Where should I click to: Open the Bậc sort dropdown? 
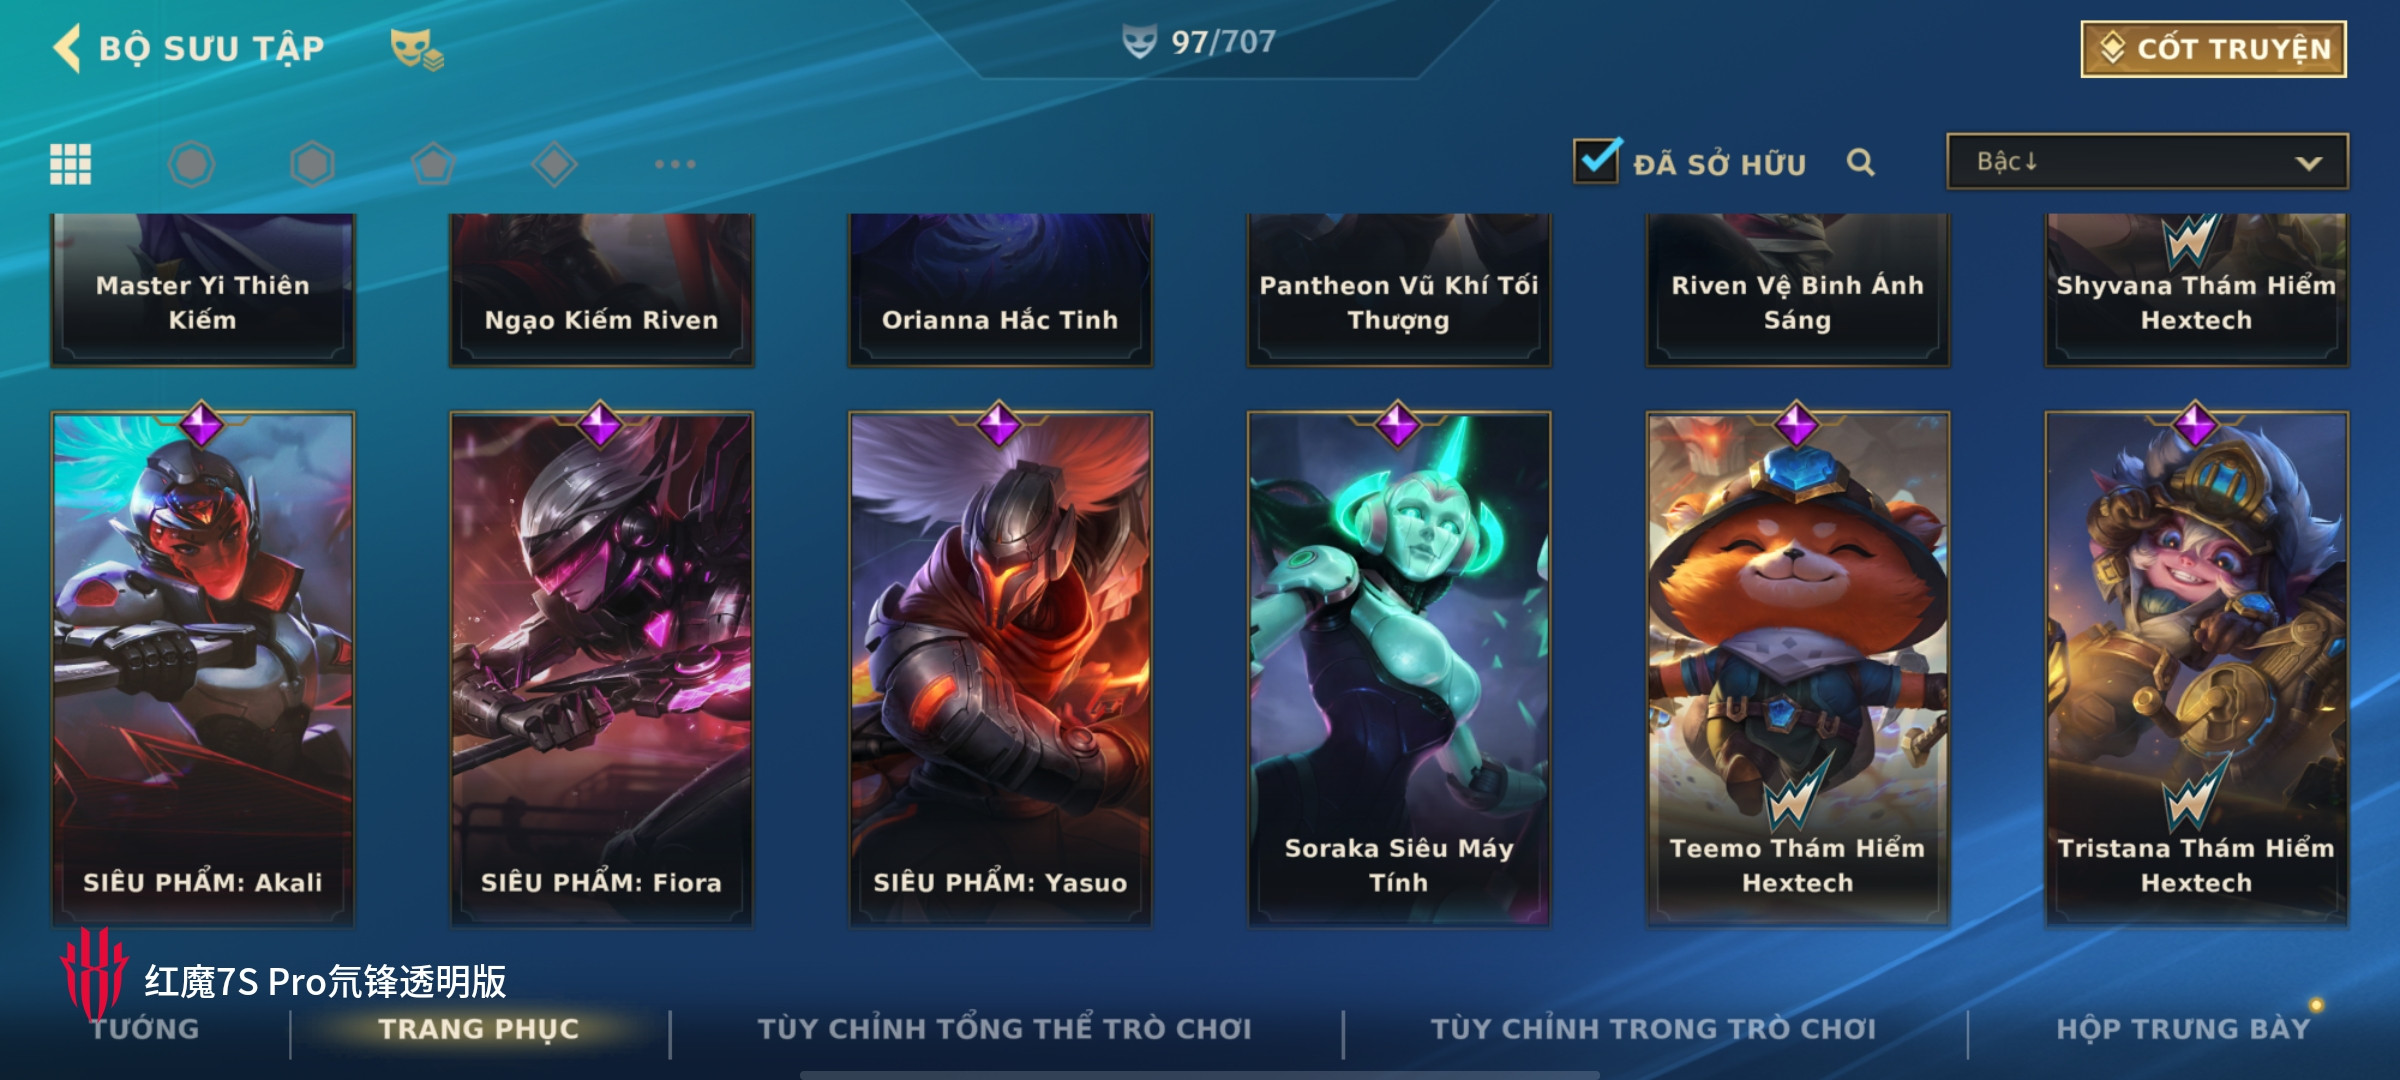[x=2147, y=162]
